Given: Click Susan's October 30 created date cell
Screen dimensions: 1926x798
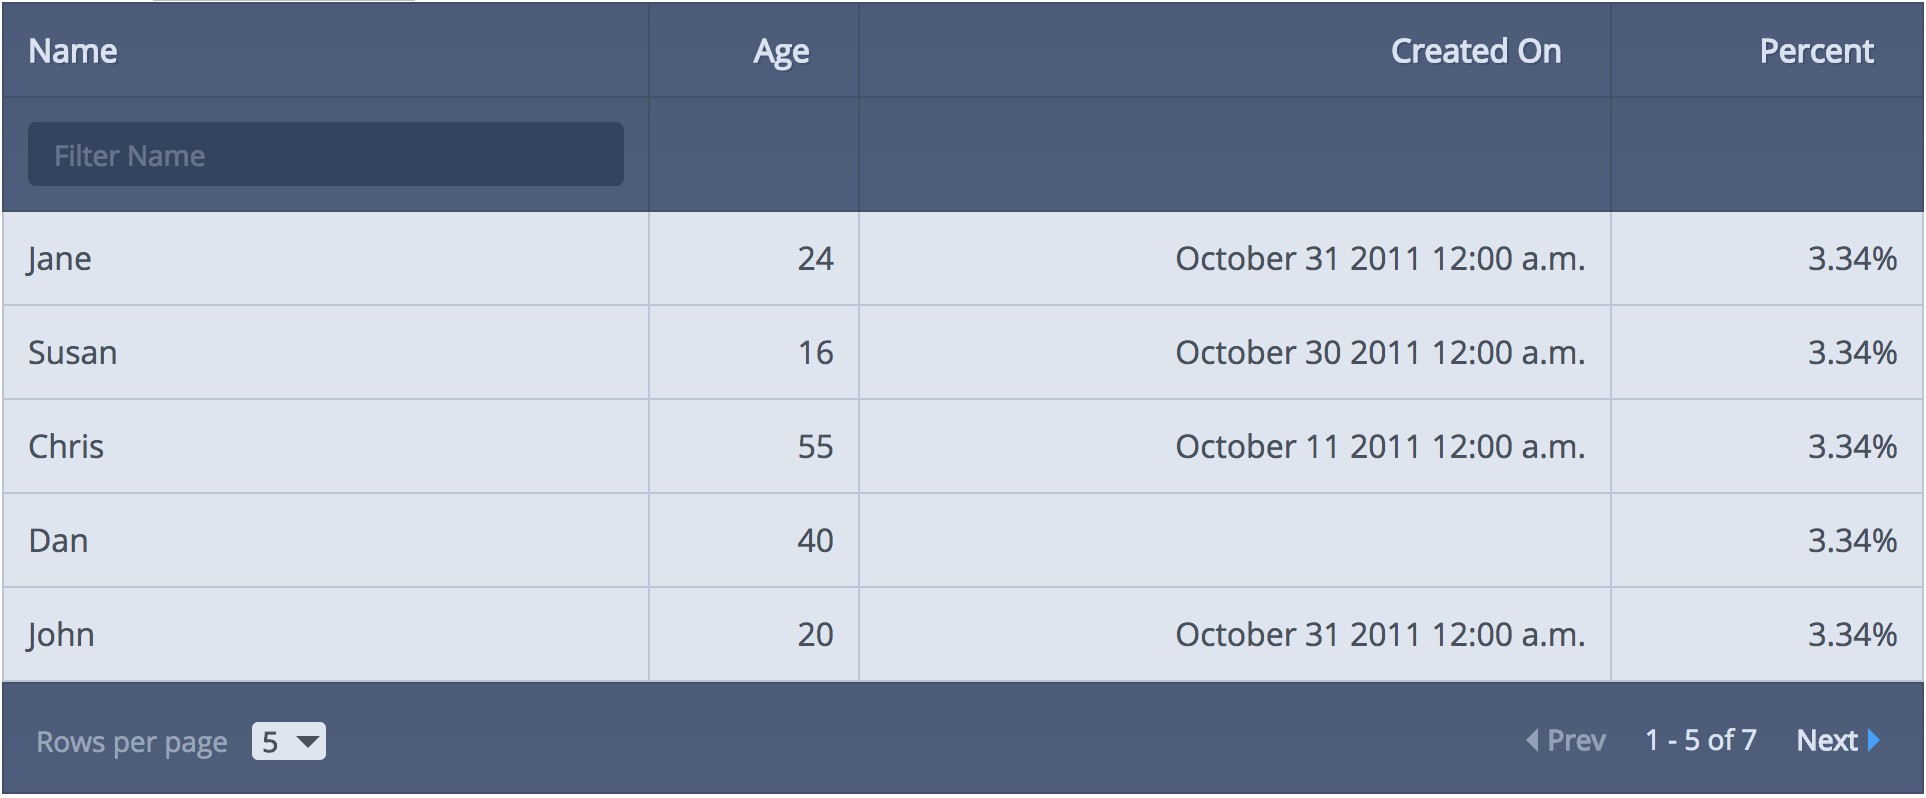Looking at the screenshot, I should [x=1235, y=353].
